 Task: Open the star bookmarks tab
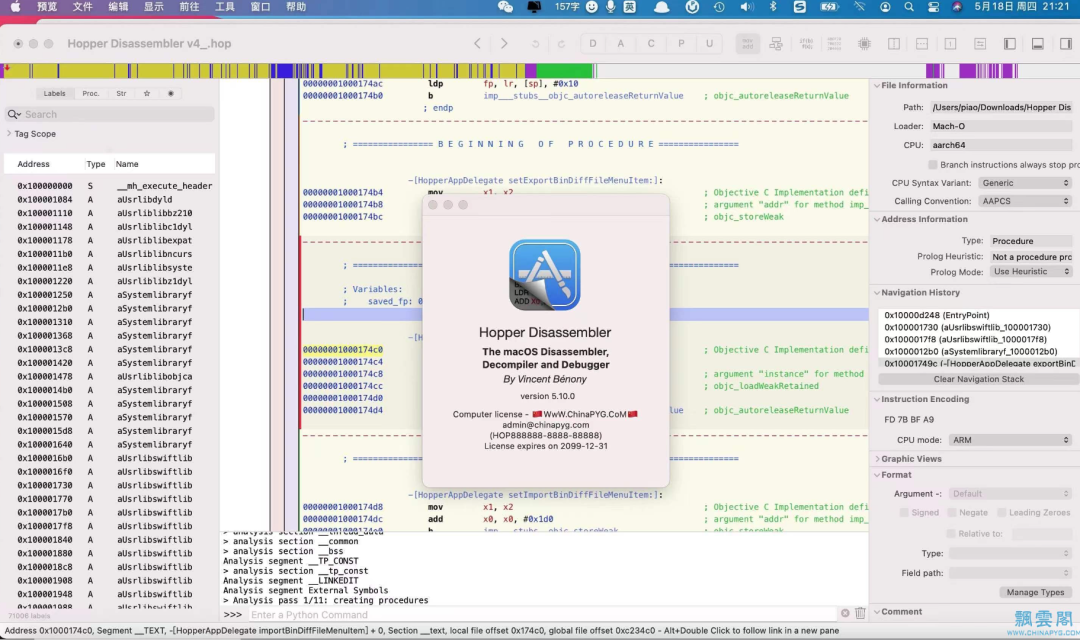[x=147, y=94]
